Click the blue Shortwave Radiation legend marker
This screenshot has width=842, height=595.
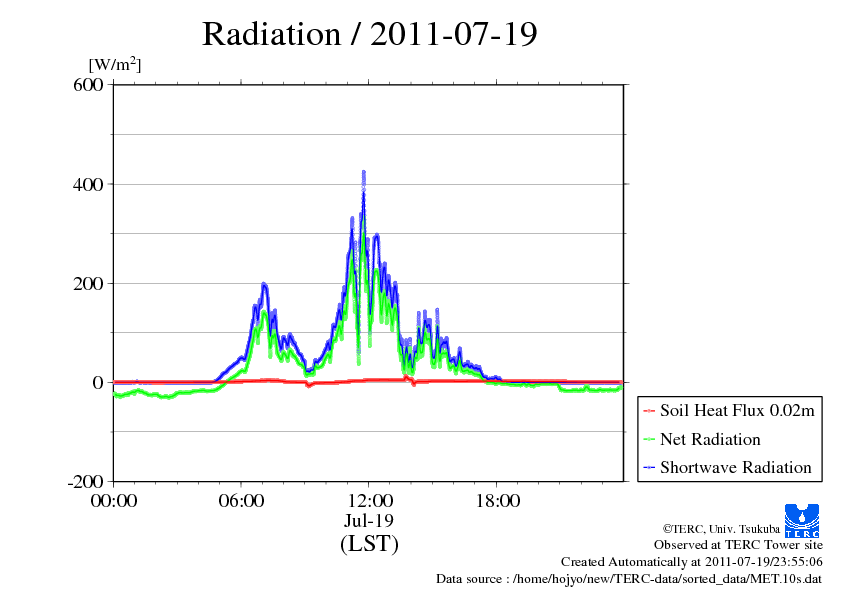(649, 468)
